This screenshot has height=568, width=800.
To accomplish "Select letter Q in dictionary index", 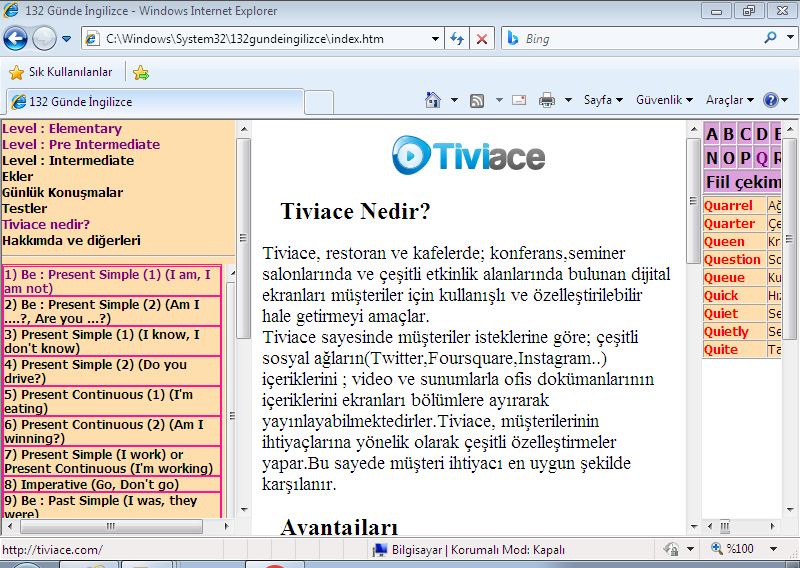I will (762, 158).
